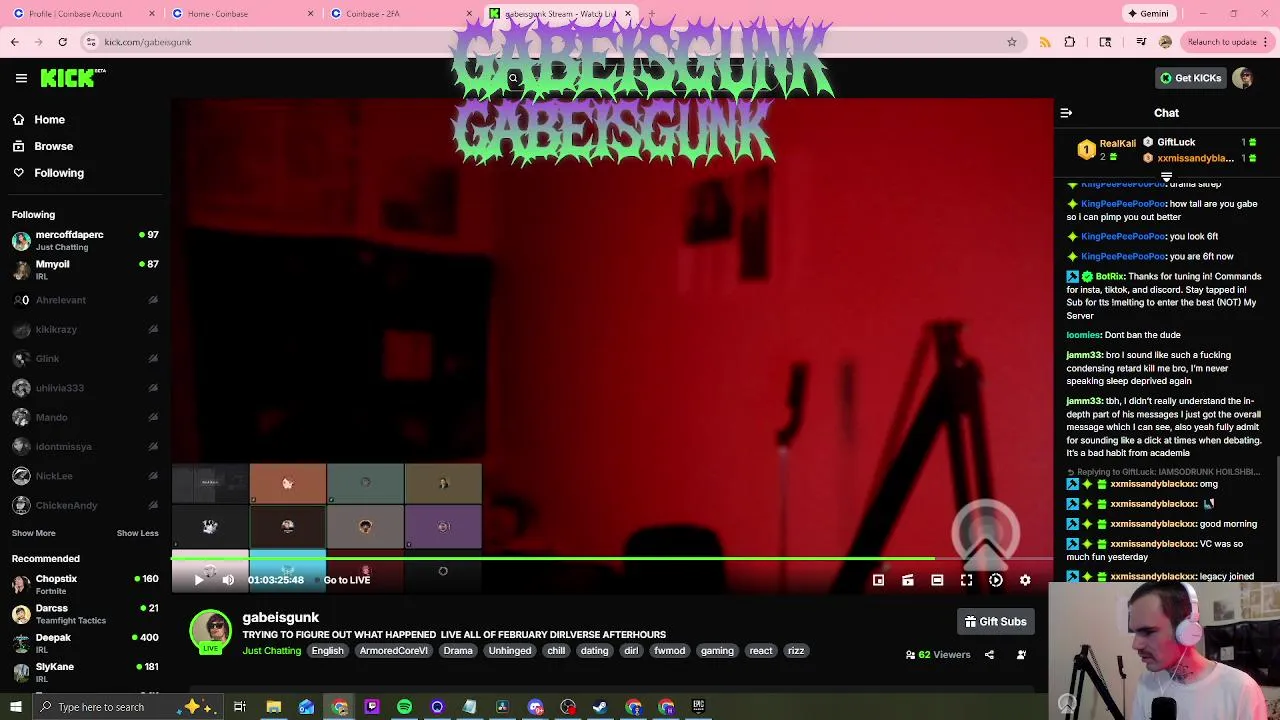
Task: Open the mini player icon in the player controls
Action: tap(878, 580)
